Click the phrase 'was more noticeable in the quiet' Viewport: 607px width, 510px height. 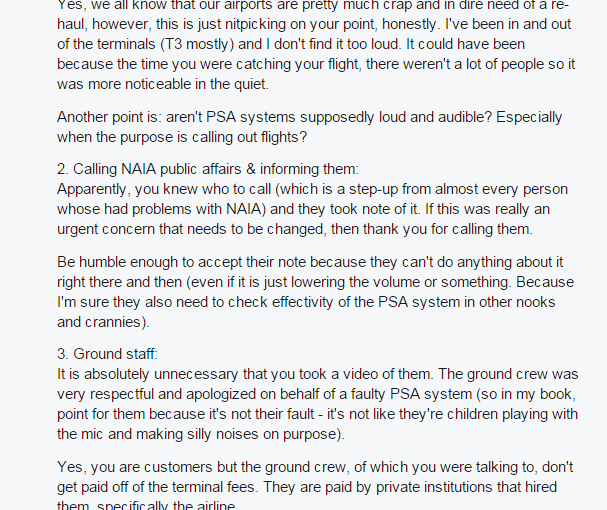pos(163,84)
